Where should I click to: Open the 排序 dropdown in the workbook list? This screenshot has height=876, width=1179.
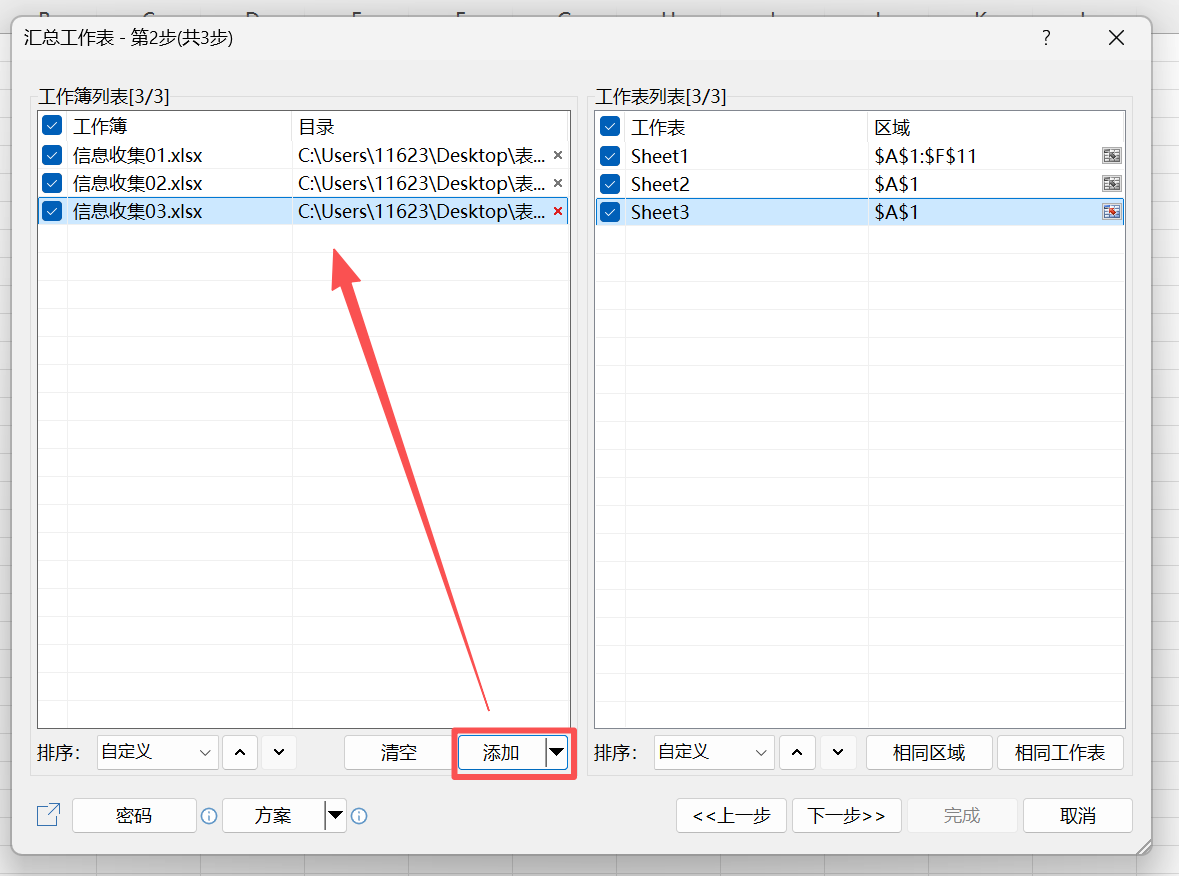(x=156, y=752)
